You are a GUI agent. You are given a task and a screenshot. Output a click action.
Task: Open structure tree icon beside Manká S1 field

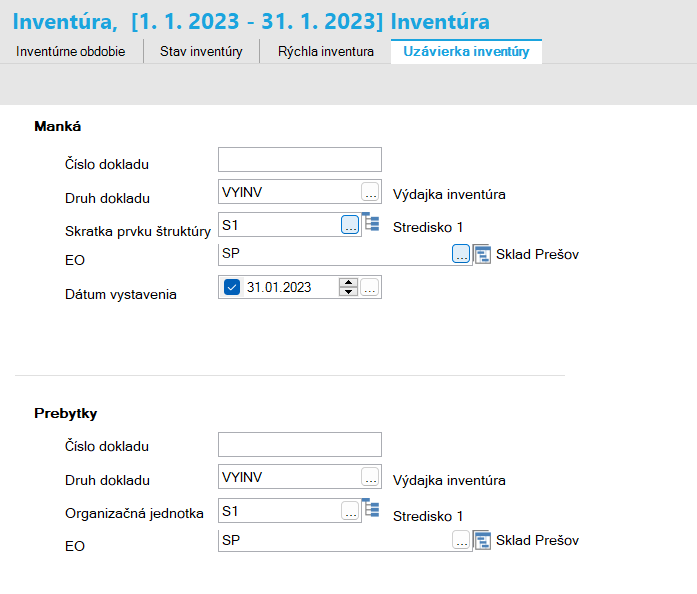coord(371,221)
